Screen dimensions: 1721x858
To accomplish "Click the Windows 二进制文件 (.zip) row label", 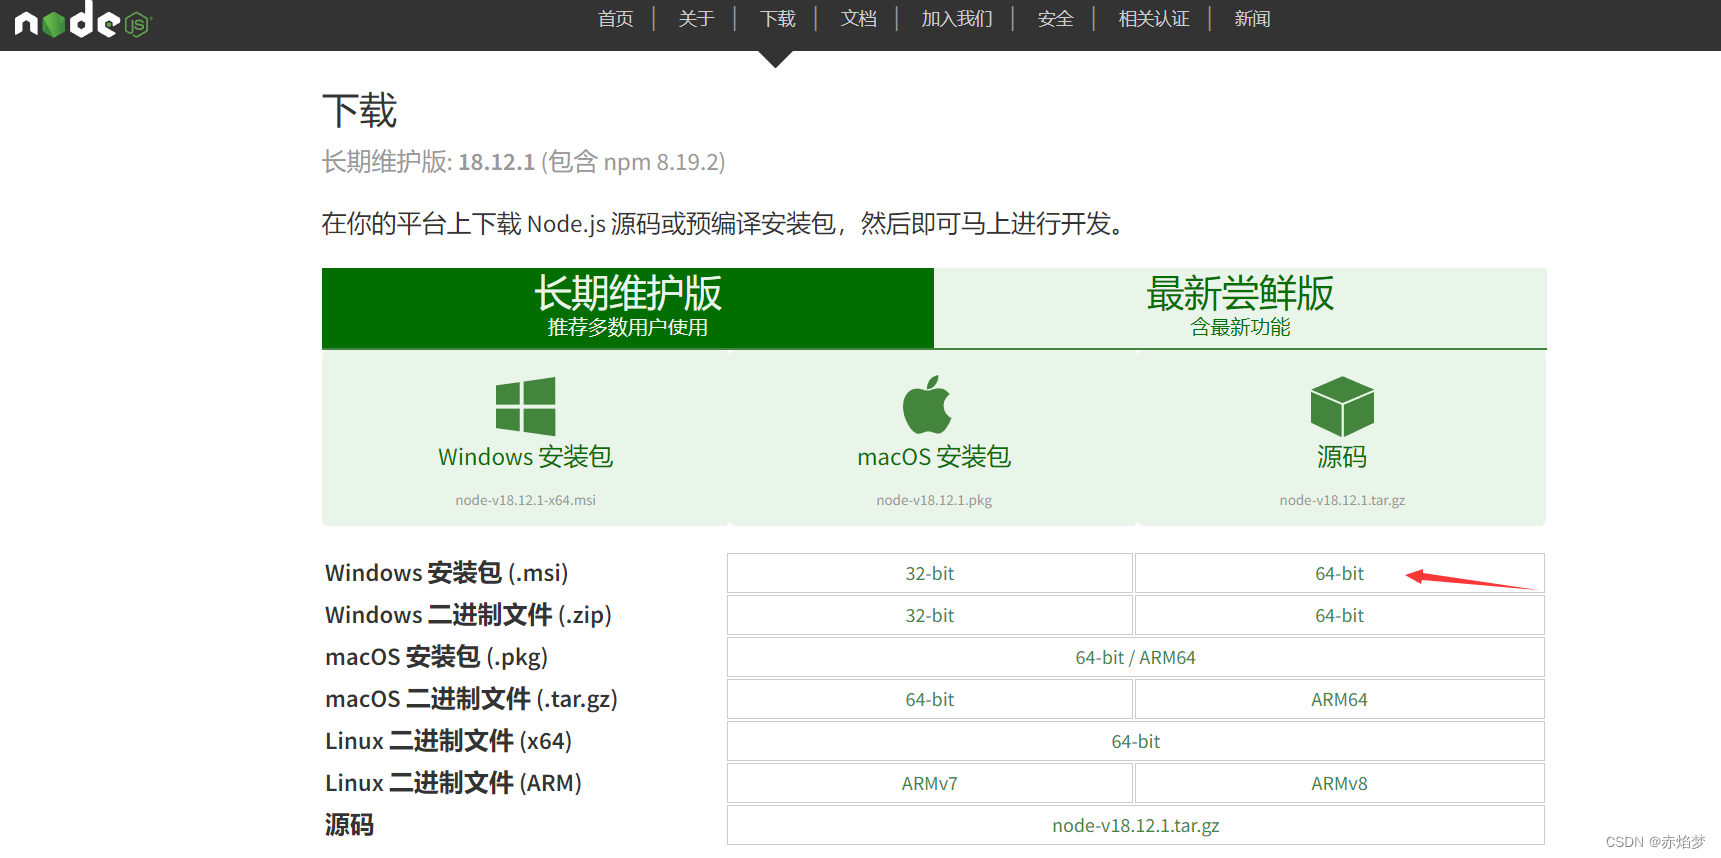I will [x=468, y=615].
